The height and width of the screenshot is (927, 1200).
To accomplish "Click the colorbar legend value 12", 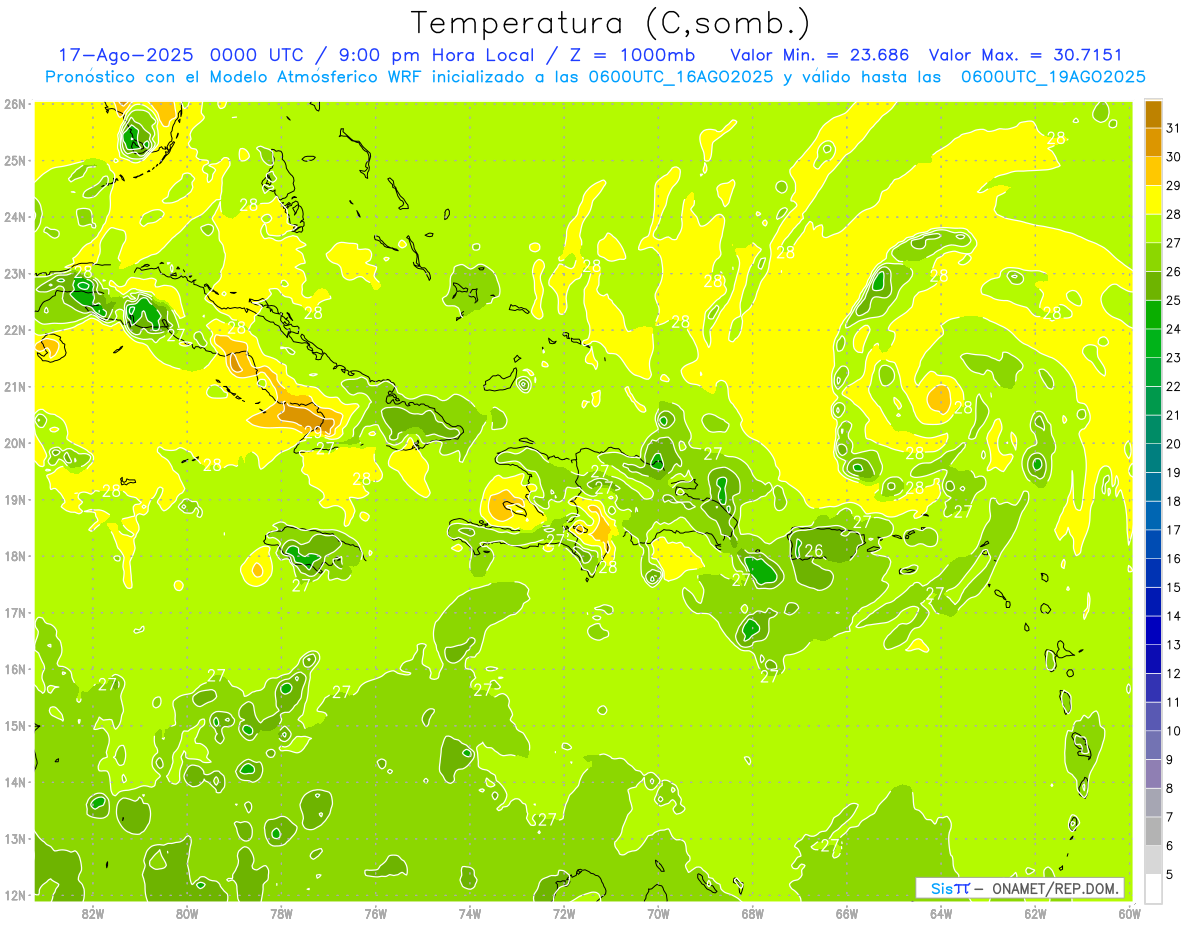I will pos(1173,673).
